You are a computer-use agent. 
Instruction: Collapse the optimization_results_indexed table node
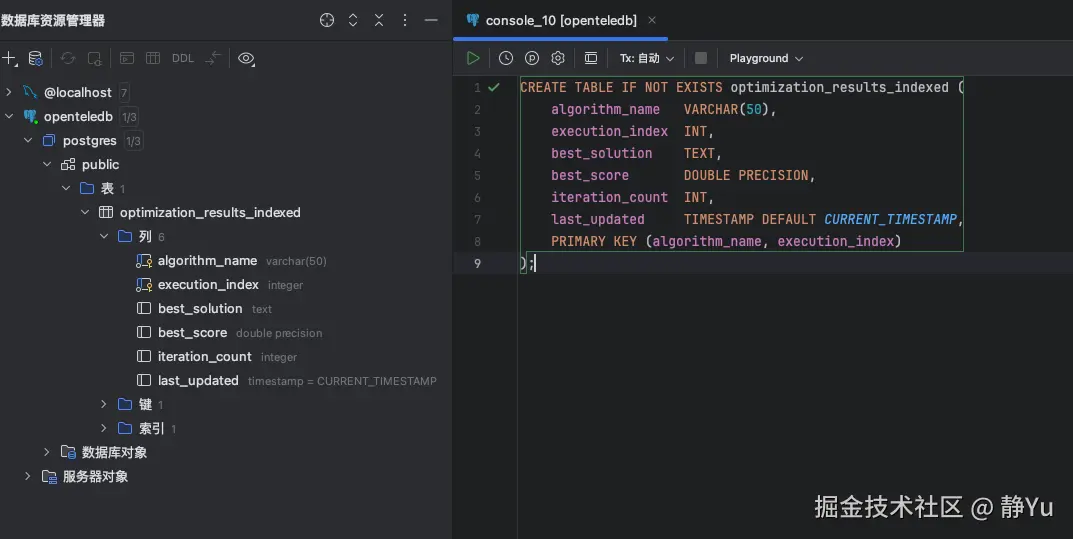85,212
